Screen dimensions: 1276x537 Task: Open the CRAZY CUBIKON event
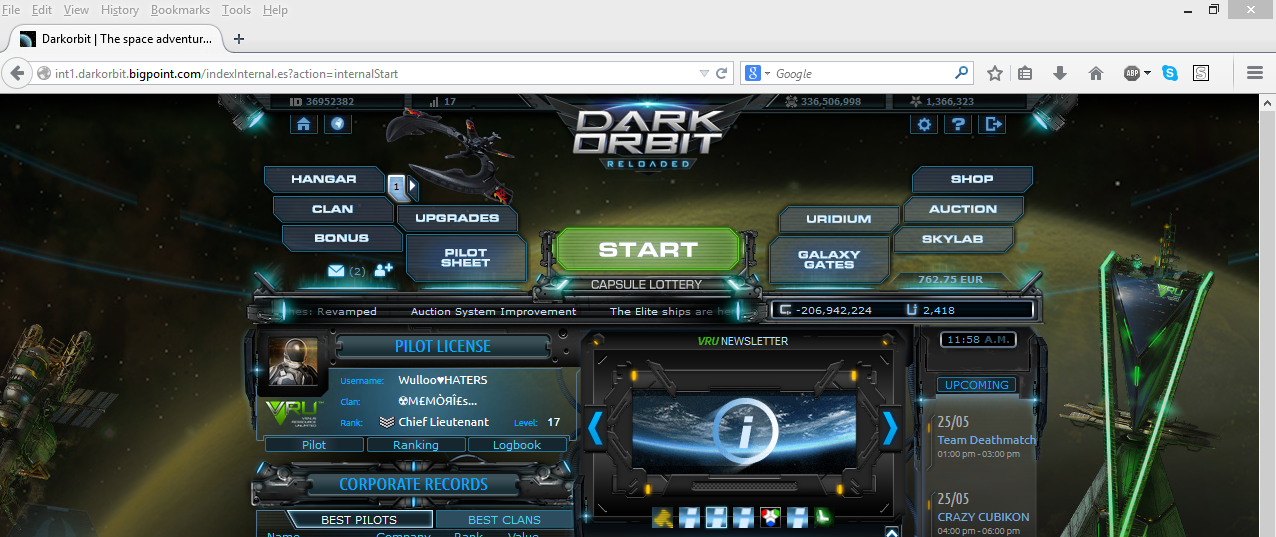coord(983,517)
